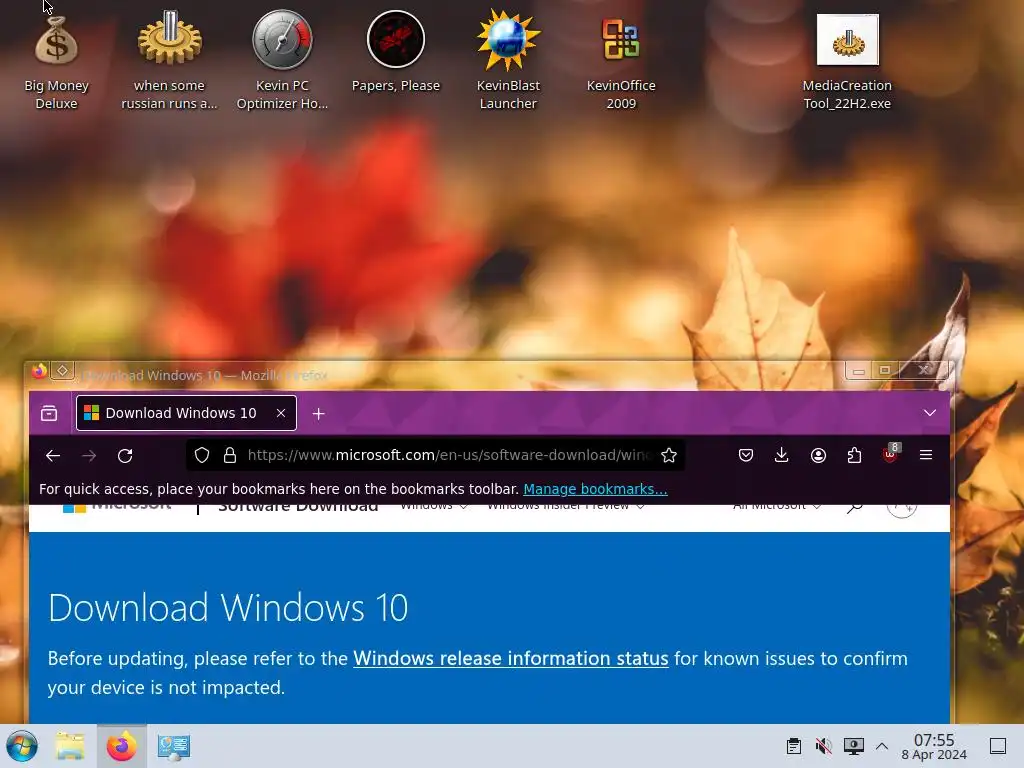The height and width of the screenshot is (768, 1024).
Task: Open network display tray icon
Action: [854, 746]
